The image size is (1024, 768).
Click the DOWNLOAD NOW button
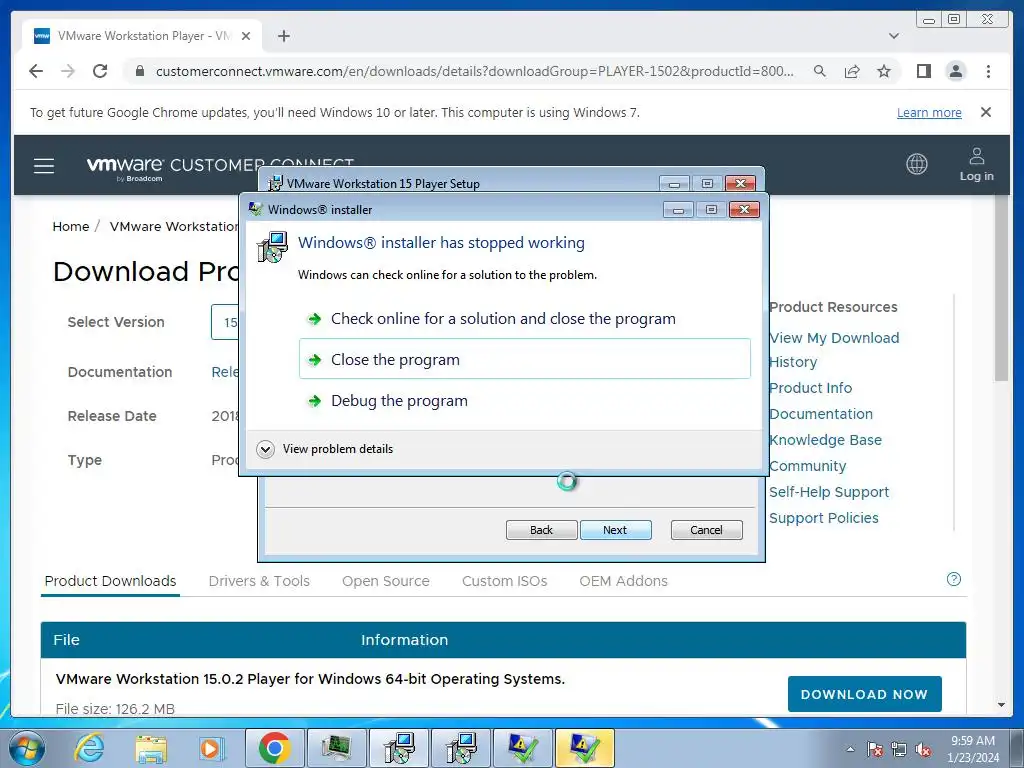(x=865, y=694)
